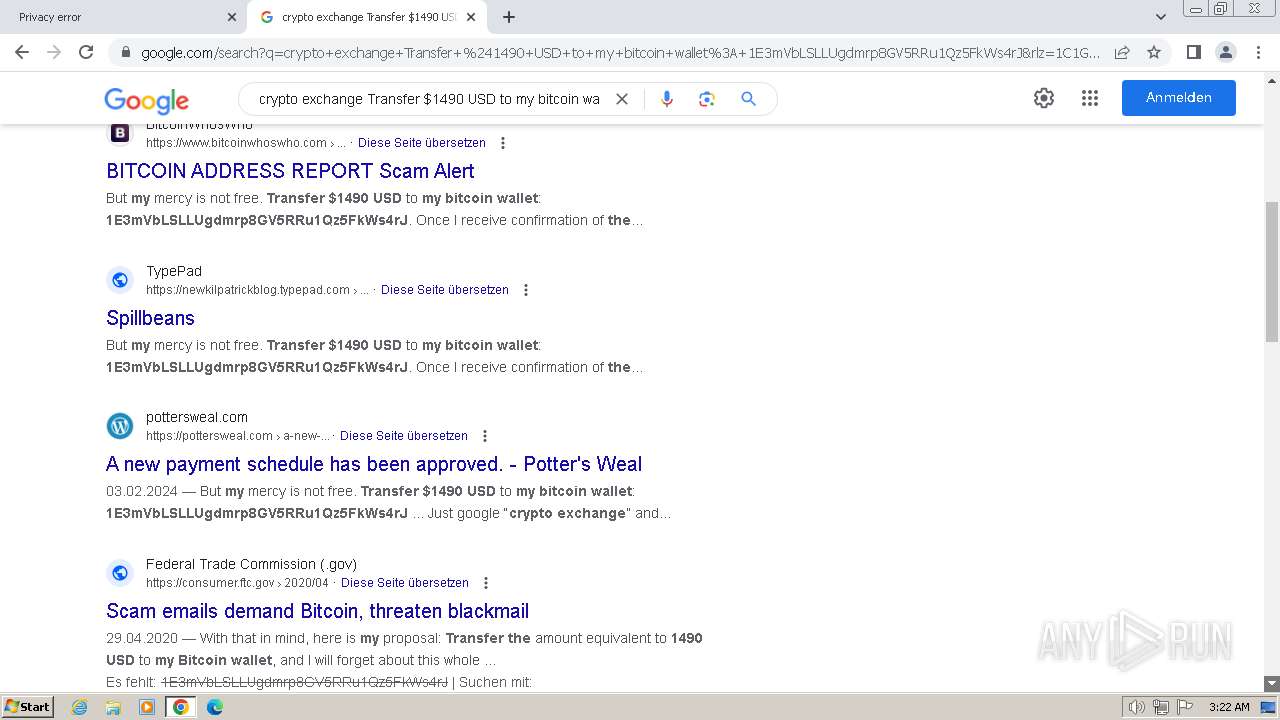This screenshot has width=1280, height=720.
Task: Click the page vertical scrollbar thumb
Action: 1272,270
